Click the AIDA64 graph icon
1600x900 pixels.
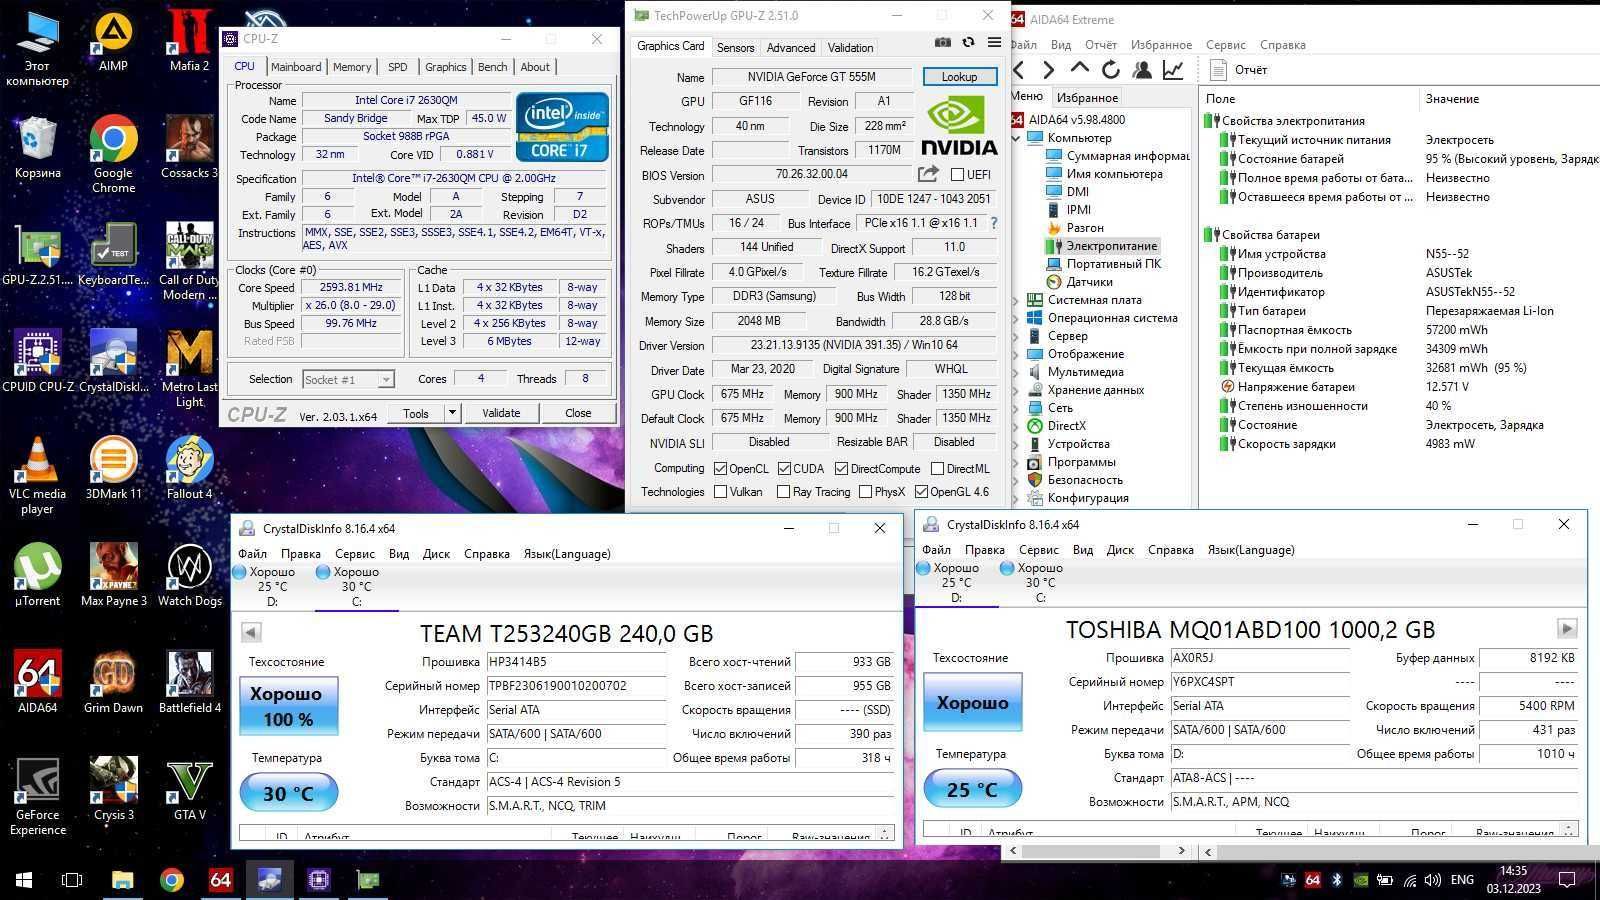tap(1173, 69)
